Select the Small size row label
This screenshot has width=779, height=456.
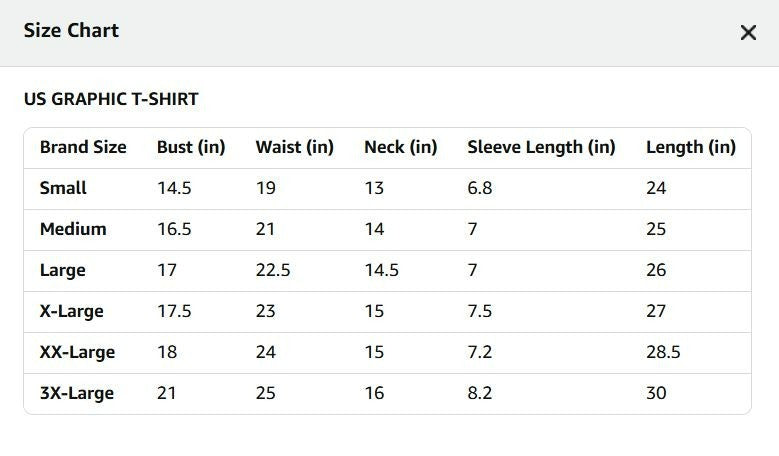63,188
